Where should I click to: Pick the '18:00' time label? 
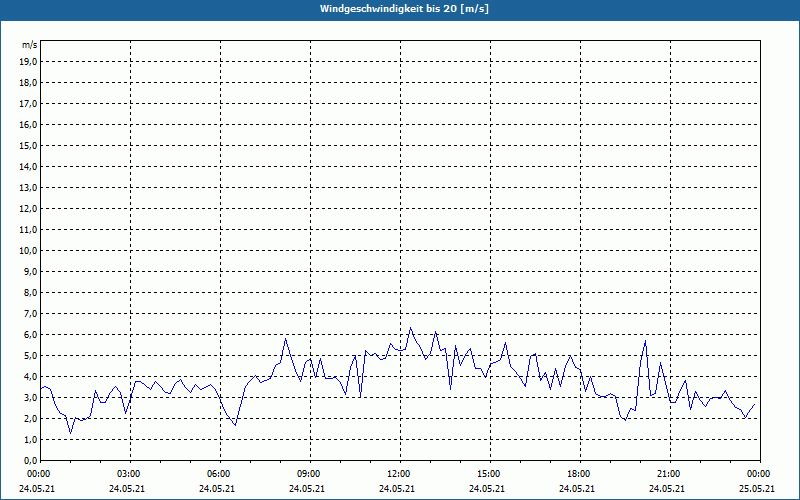[579, 474]
